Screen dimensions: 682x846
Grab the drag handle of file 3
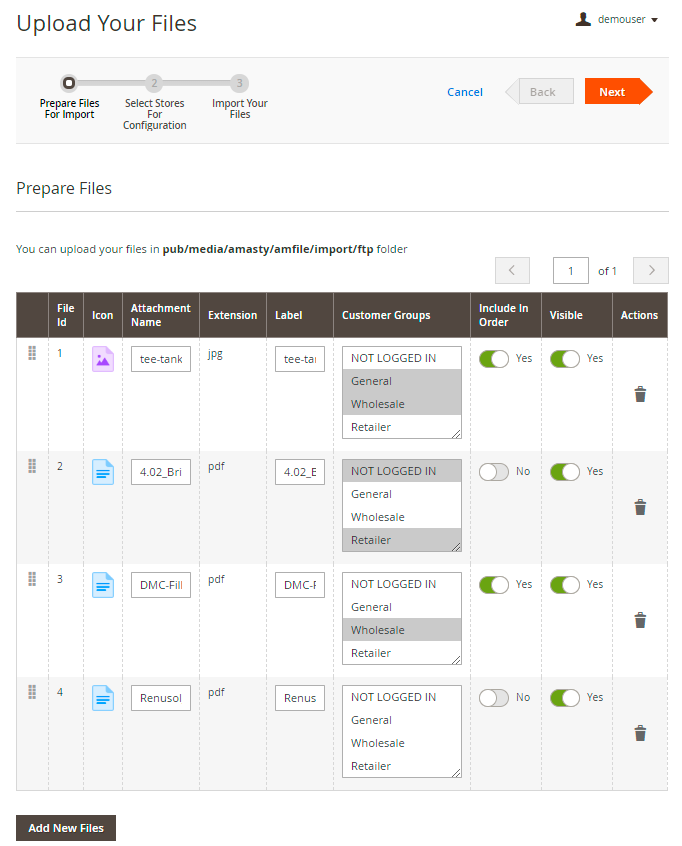tap(32, 579)
